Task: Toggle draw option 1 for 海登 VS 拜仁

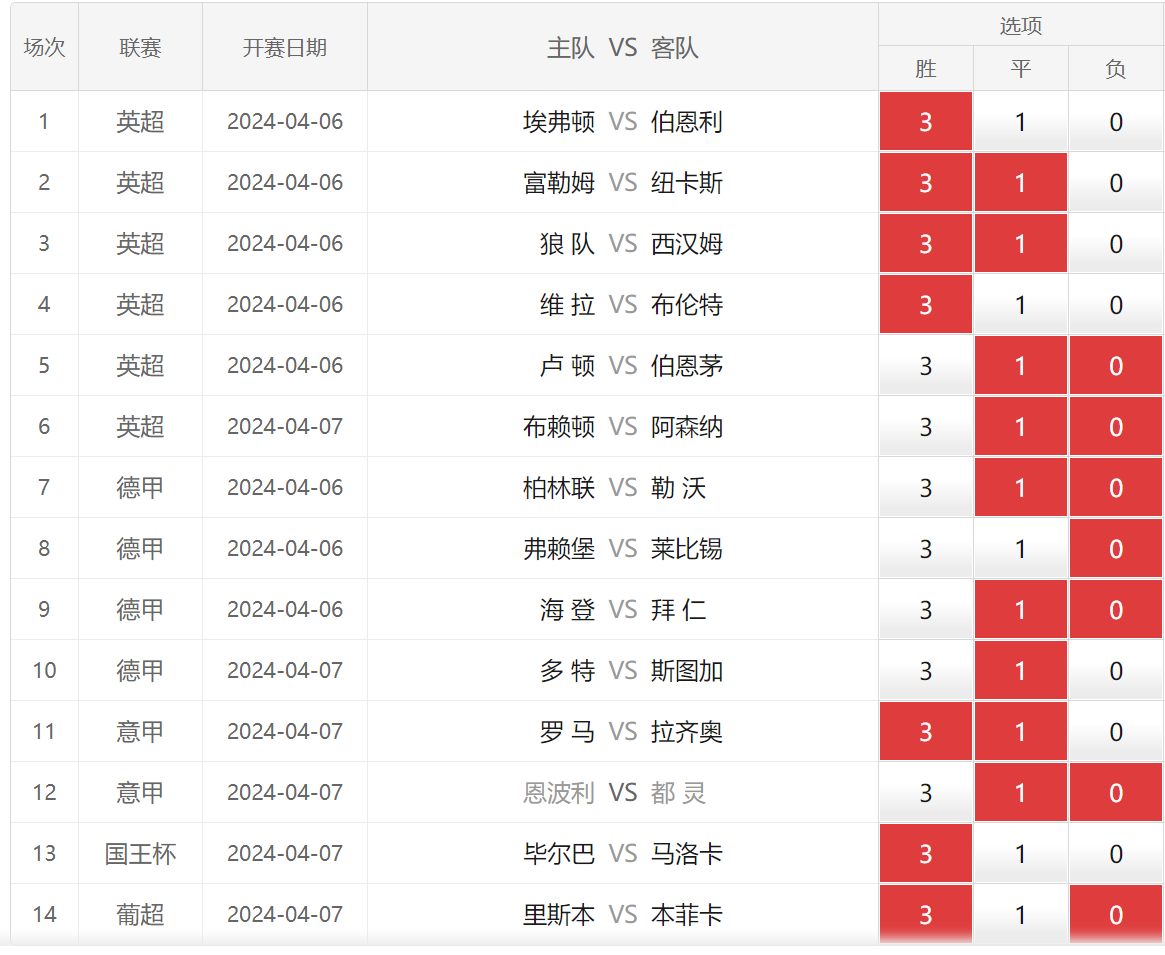Action: 1020,609
